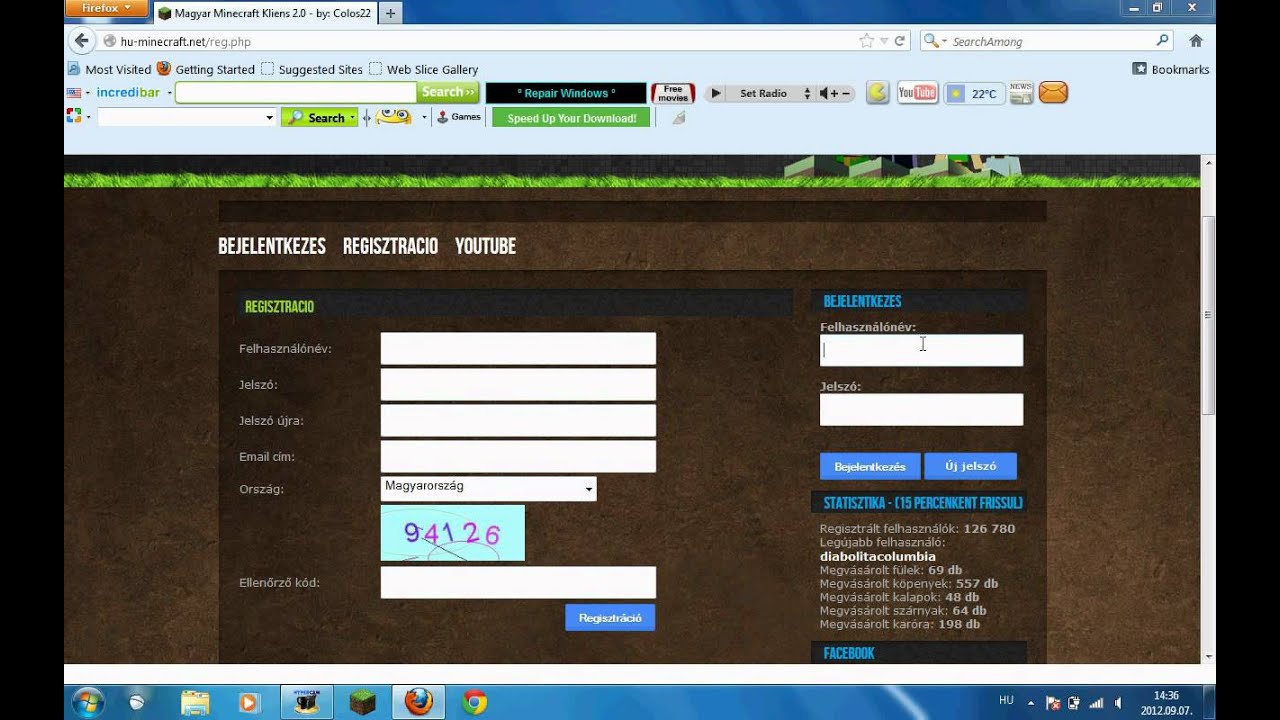Click the Email cím field
Screen dimensions: 1280x720
[x=518, y=457]
